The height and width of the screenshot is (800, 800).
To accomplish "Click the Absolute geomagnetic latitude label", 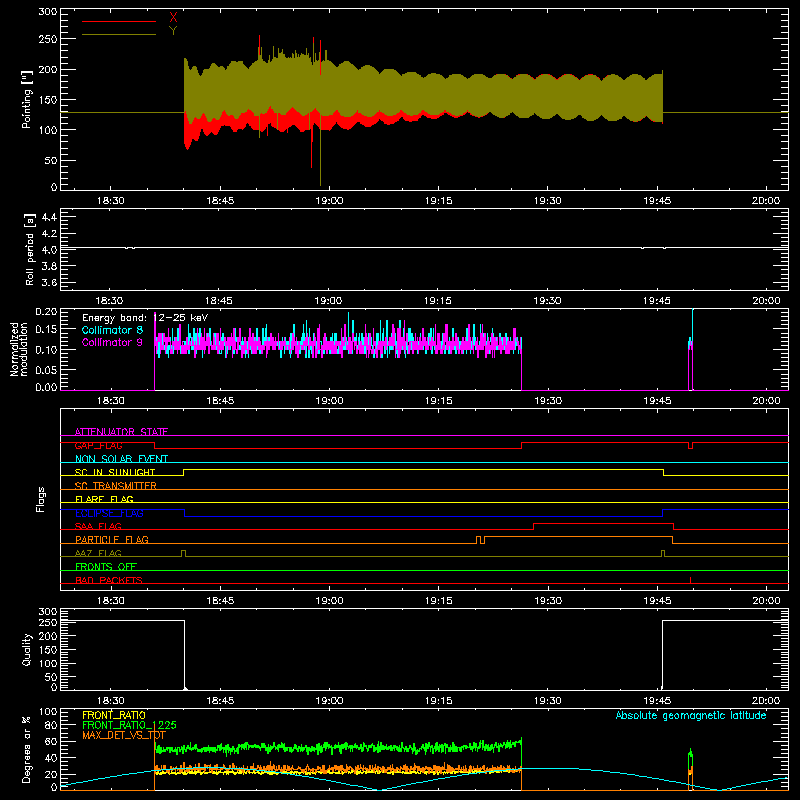I will [x=691, y=715].
